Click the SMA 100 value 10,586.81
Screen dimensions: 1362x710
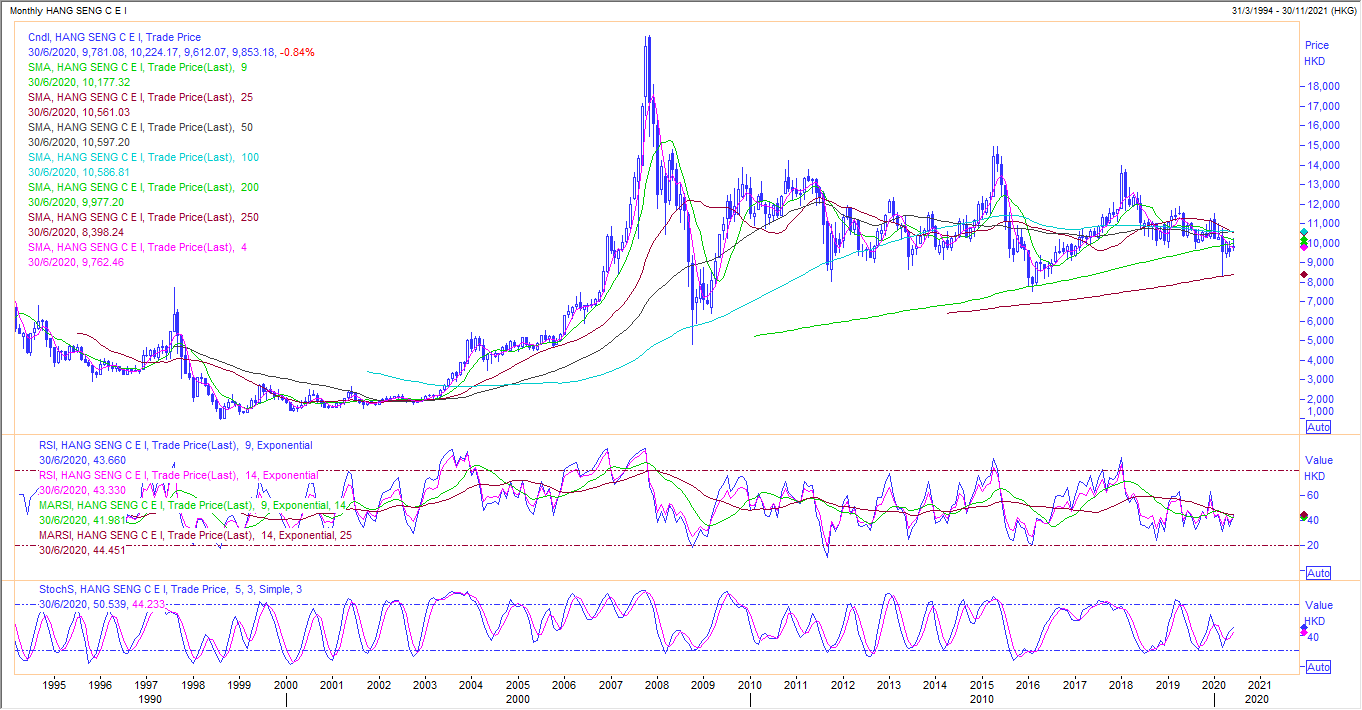[106, 172]
